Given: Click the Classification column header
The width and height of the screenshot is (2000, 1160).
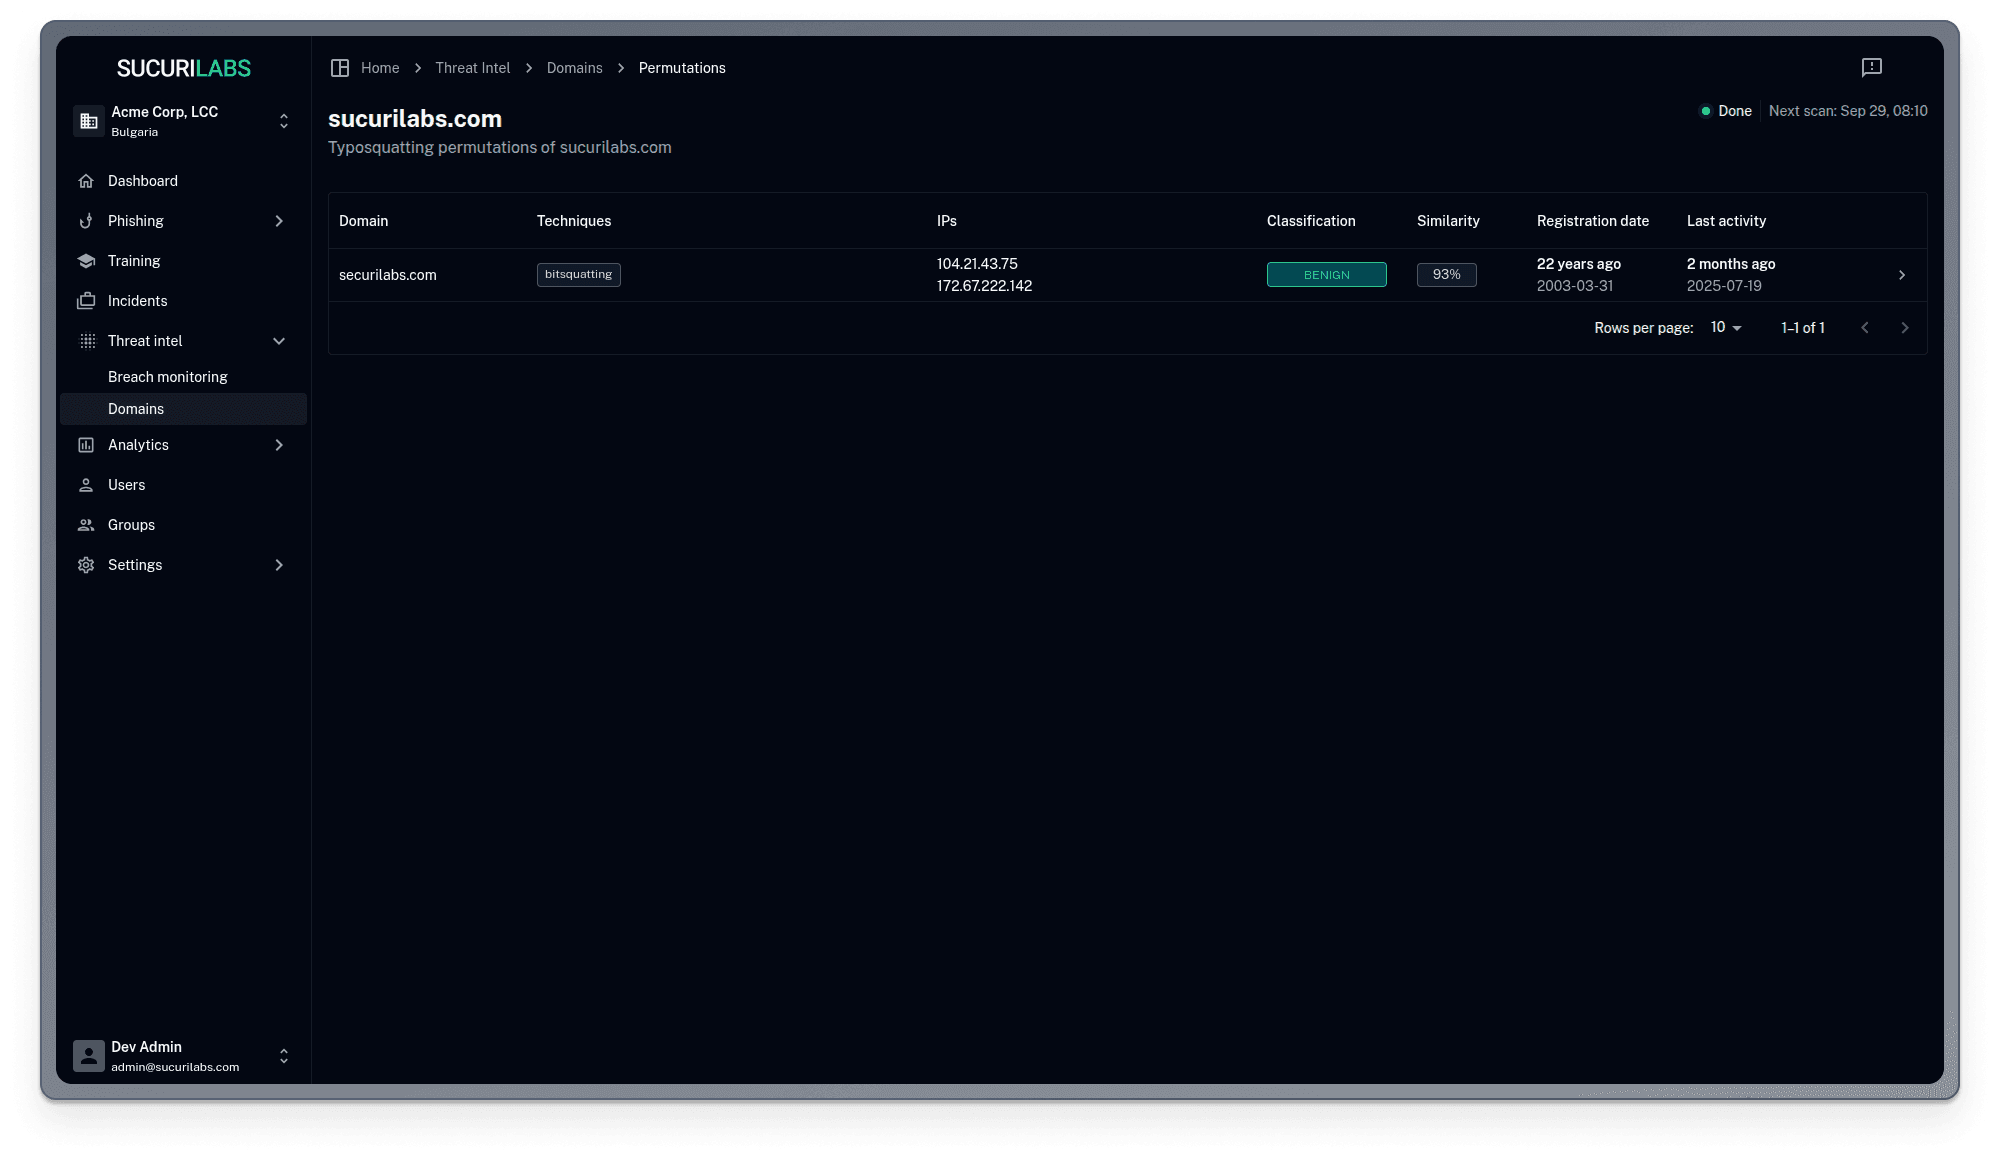Looking at the screenshot, I should pyautogui.click(x=1311, y=221).
